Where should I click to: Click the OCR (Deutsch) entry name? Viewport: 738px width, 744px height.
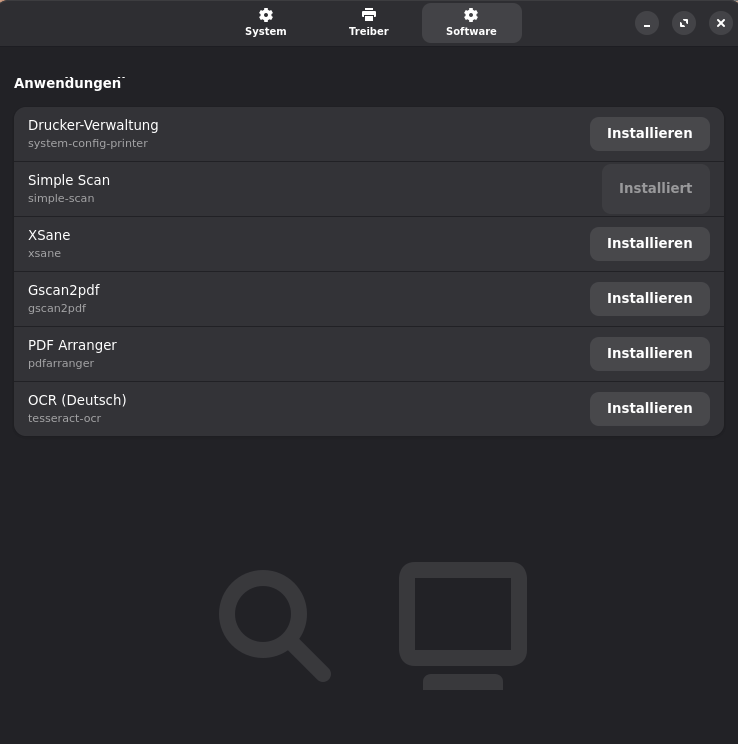click(x=77, y=401)
